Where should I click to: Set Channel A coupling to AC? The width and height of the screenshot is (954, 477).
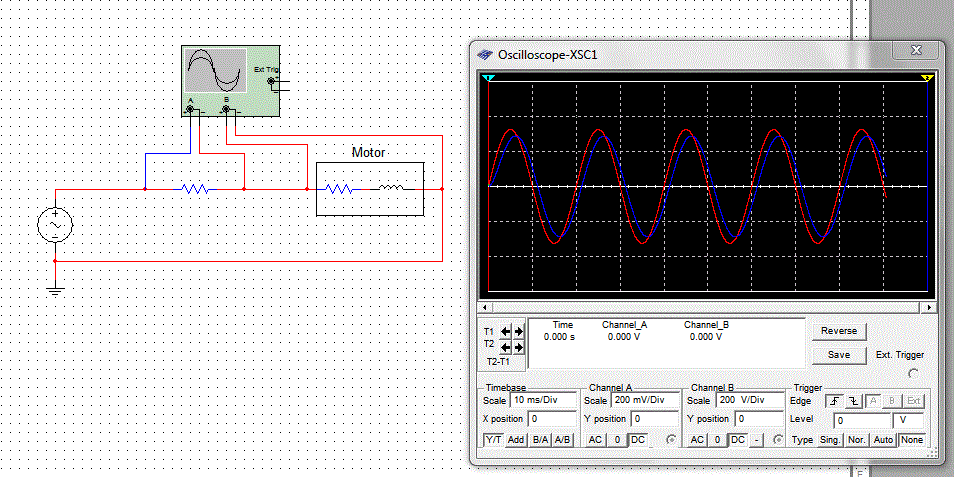[596, 439]
